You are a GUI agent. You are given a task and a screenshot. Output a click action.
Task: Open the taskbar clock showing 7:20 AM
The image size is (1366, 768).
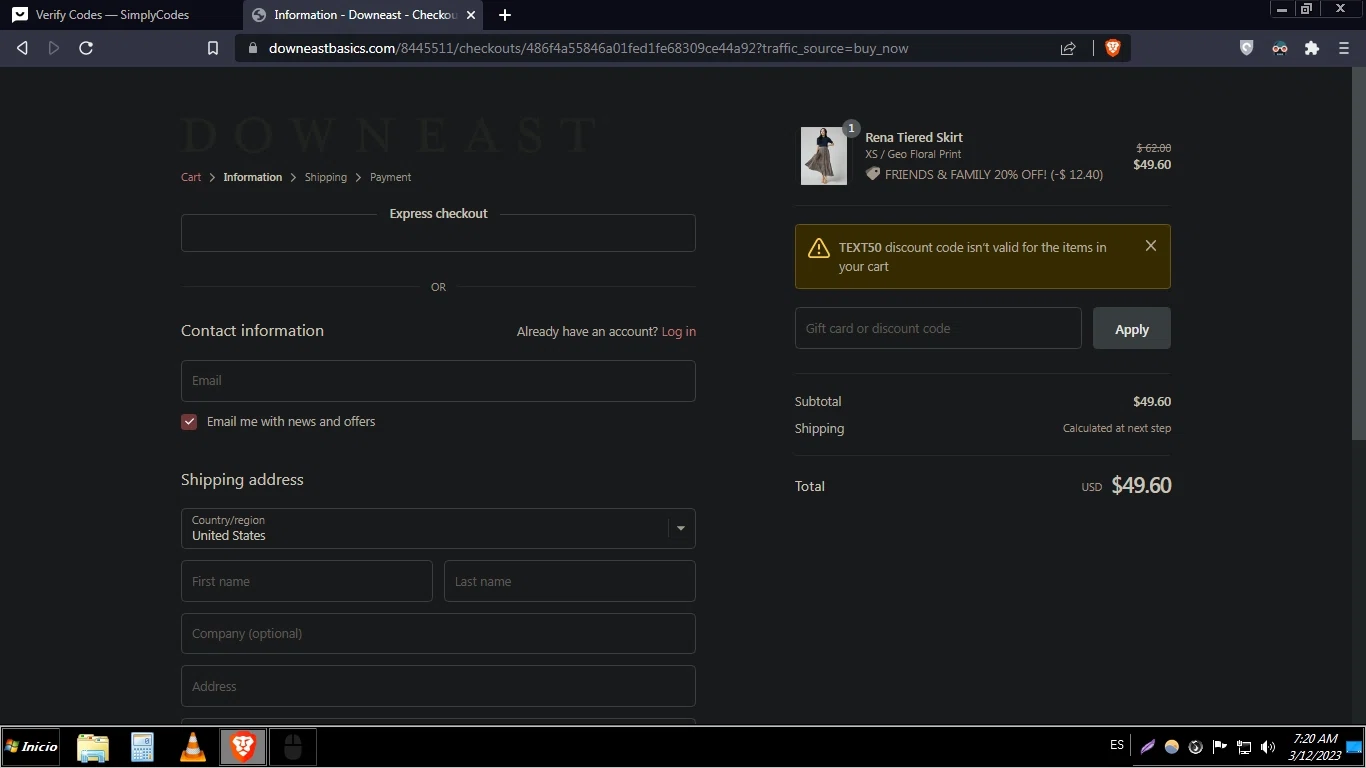[x=1315, y=747]
